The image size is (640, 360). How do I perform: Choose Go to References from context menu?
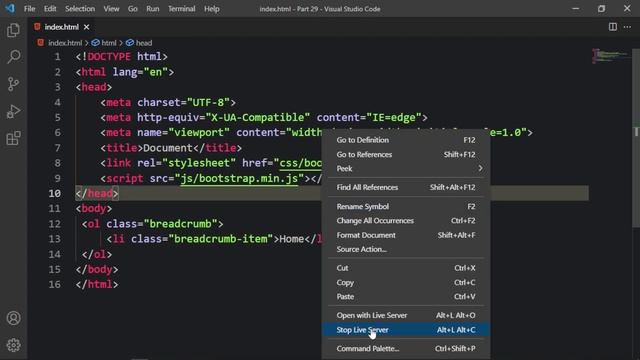pyautogui.click(x=406, y=155)
